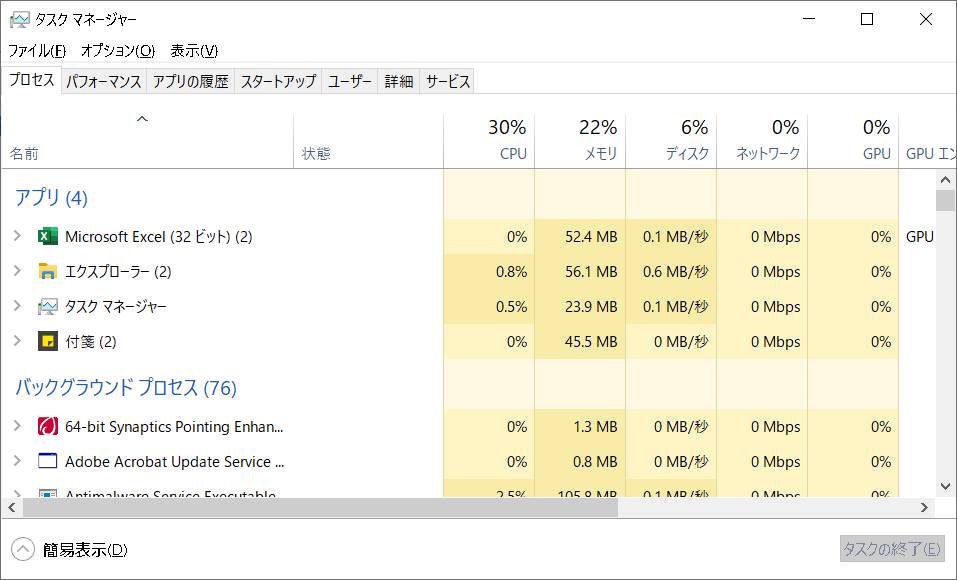This screenshot has height=580, width=957.
Task: Click the エクスプローラー folder icon
Action: click(x=48, y=271)
